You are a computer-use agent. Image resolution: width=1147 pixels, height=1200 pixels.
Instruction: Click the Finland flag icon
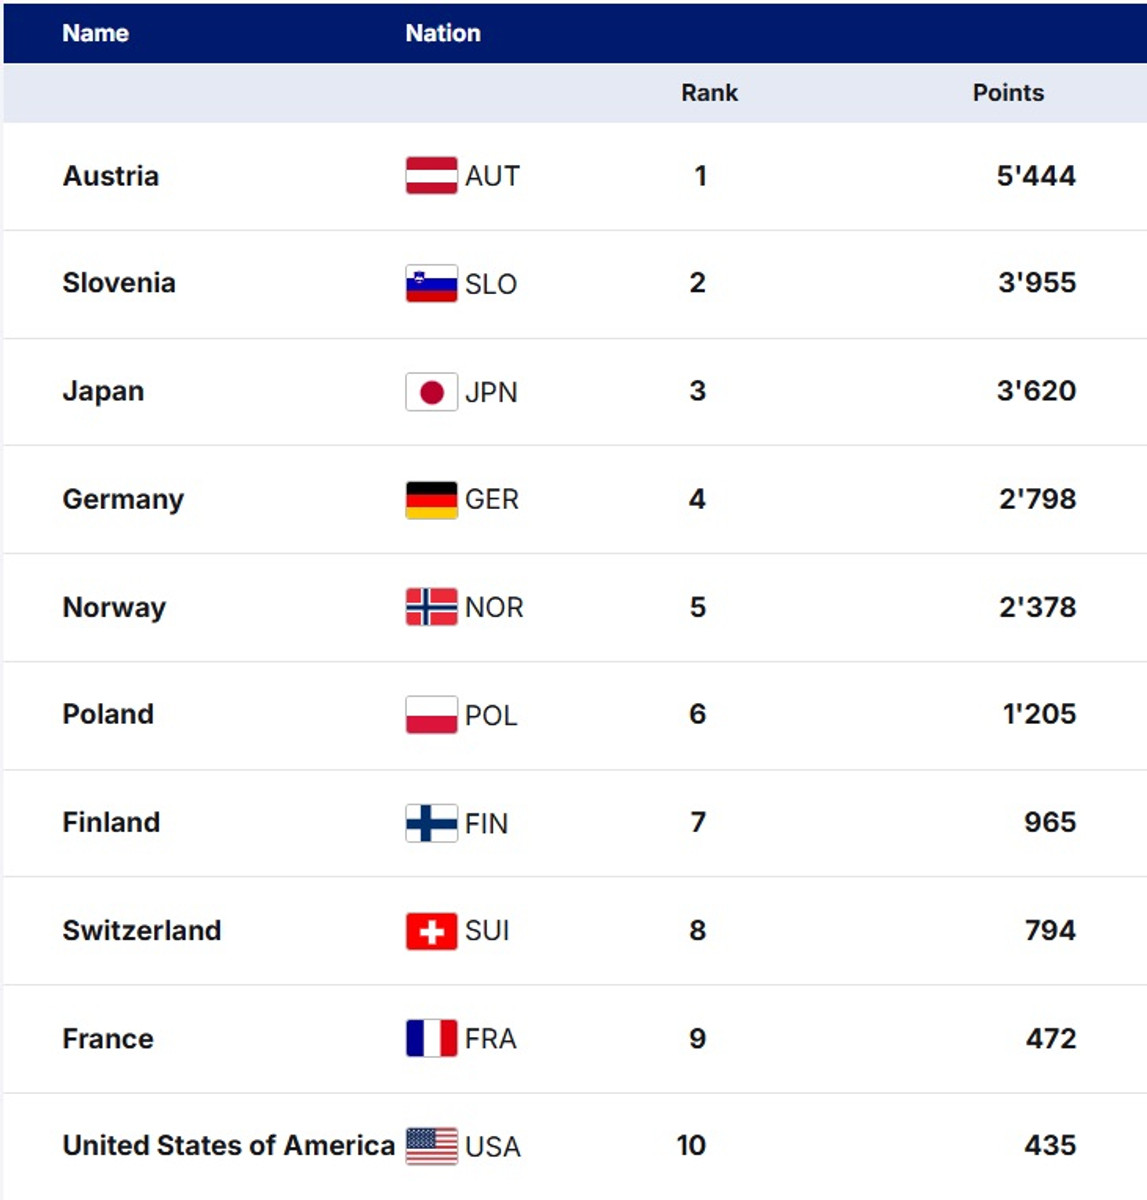[x=431, y=823]
